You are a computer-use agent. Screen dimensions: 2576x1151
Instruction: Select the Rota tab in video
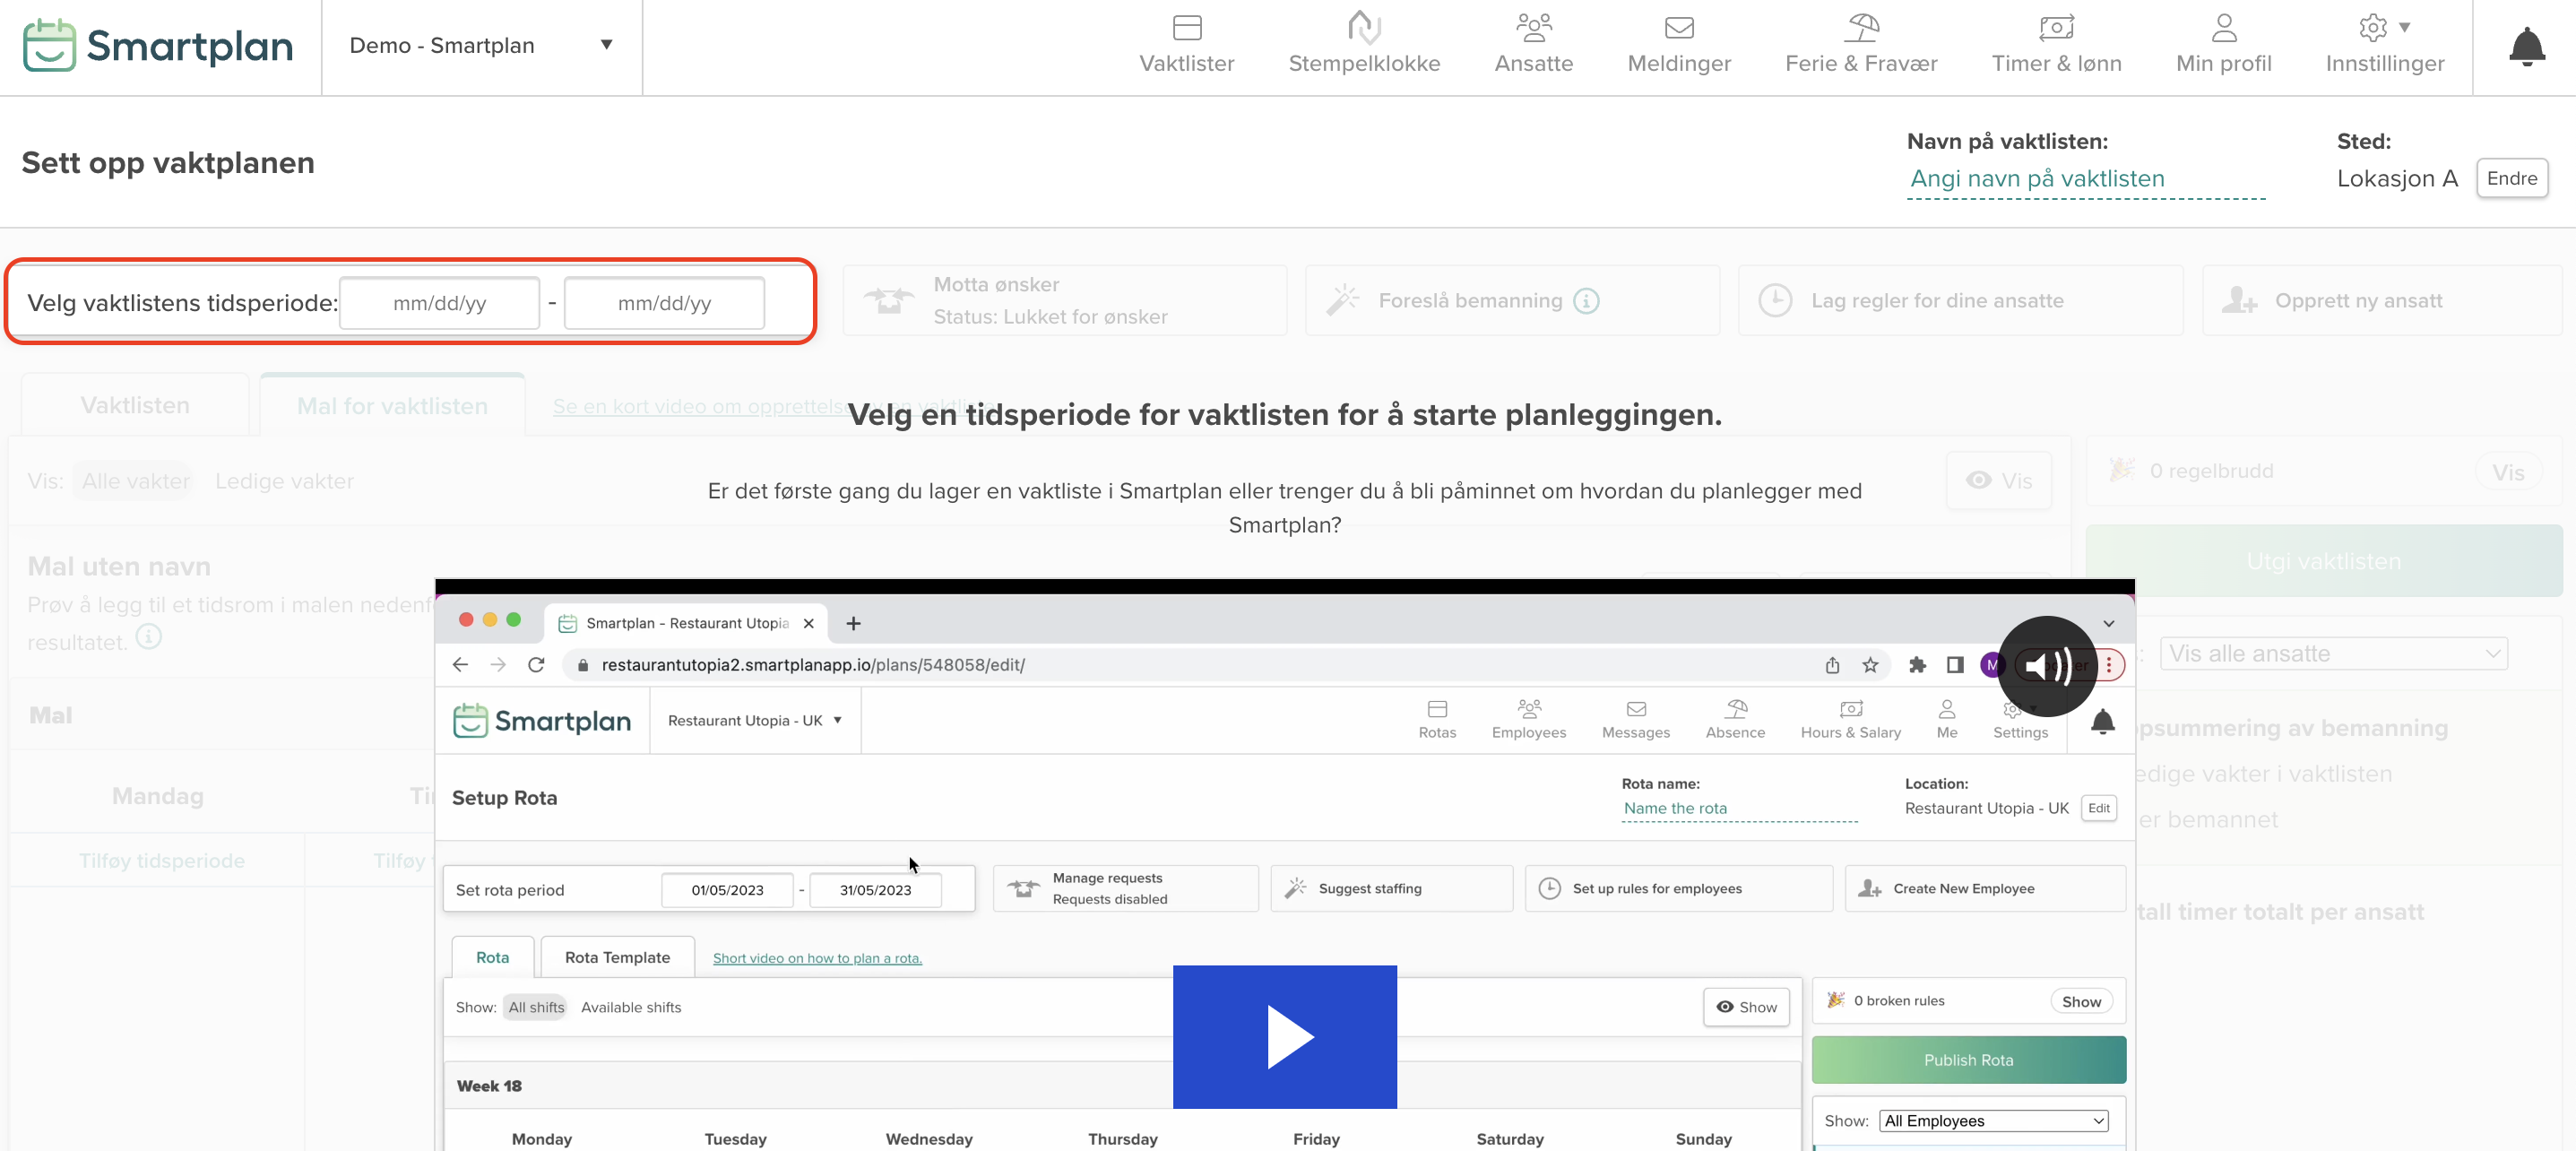coord(492,957)
